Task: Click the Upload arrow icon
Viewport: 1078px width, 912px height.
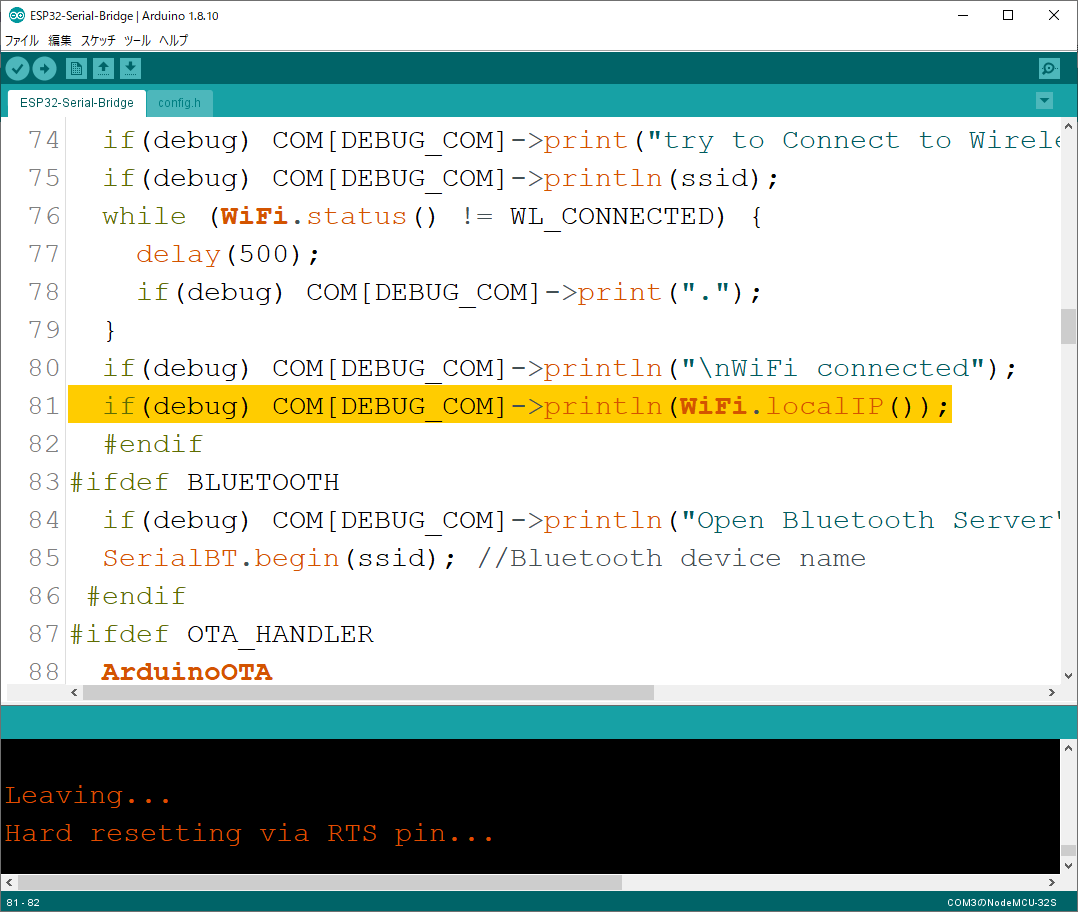Action: [45, 69]
